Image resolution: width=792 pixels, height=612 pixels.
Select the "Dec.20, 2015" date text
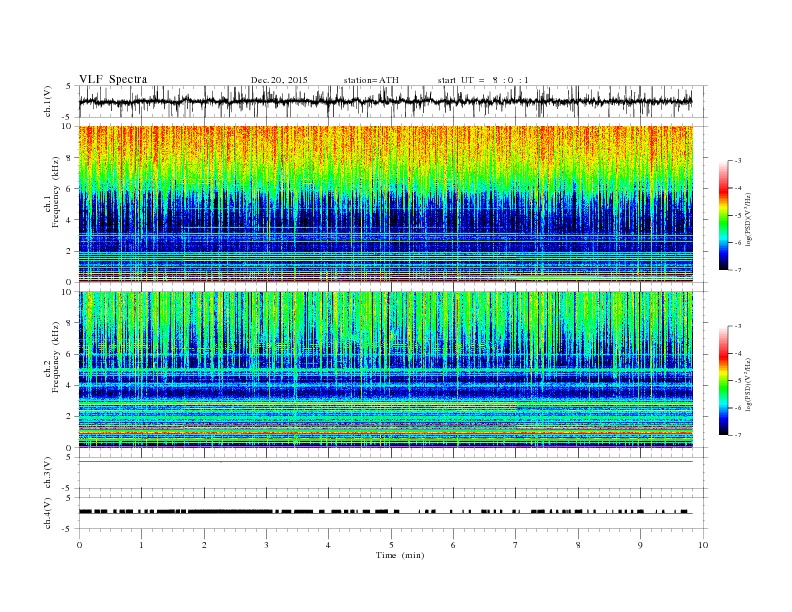click(279, 80)
